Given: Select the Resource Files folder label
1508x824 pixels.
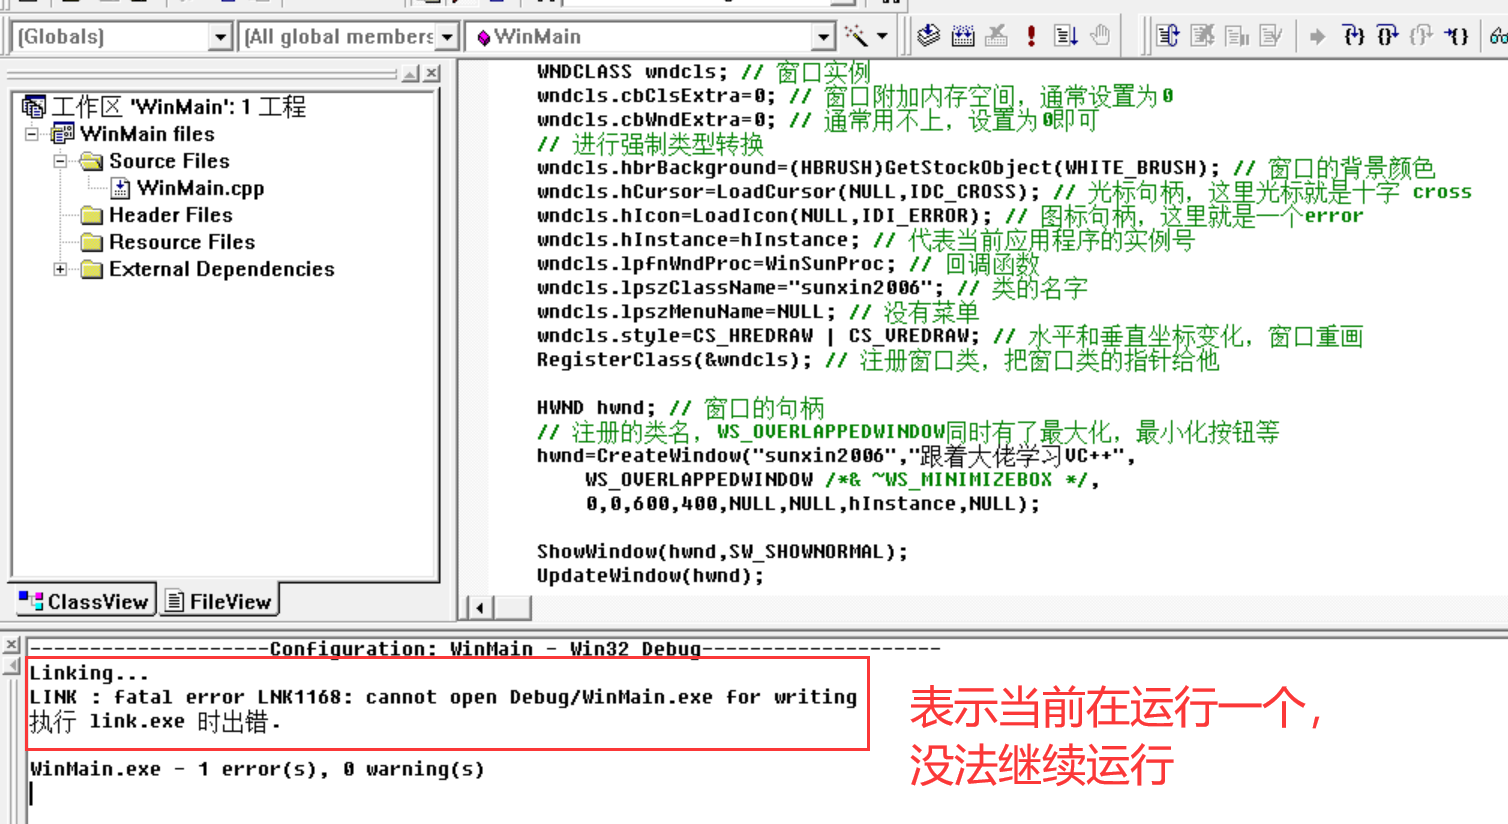Looking at the screenshot, I should pos(181,242).
